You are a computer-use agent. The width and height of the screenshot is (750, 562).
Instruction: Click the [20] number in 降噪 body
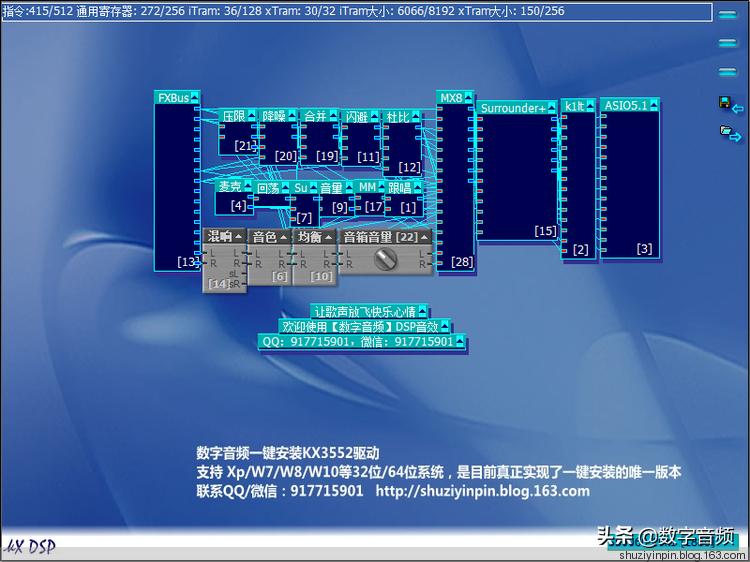(286, 156)
